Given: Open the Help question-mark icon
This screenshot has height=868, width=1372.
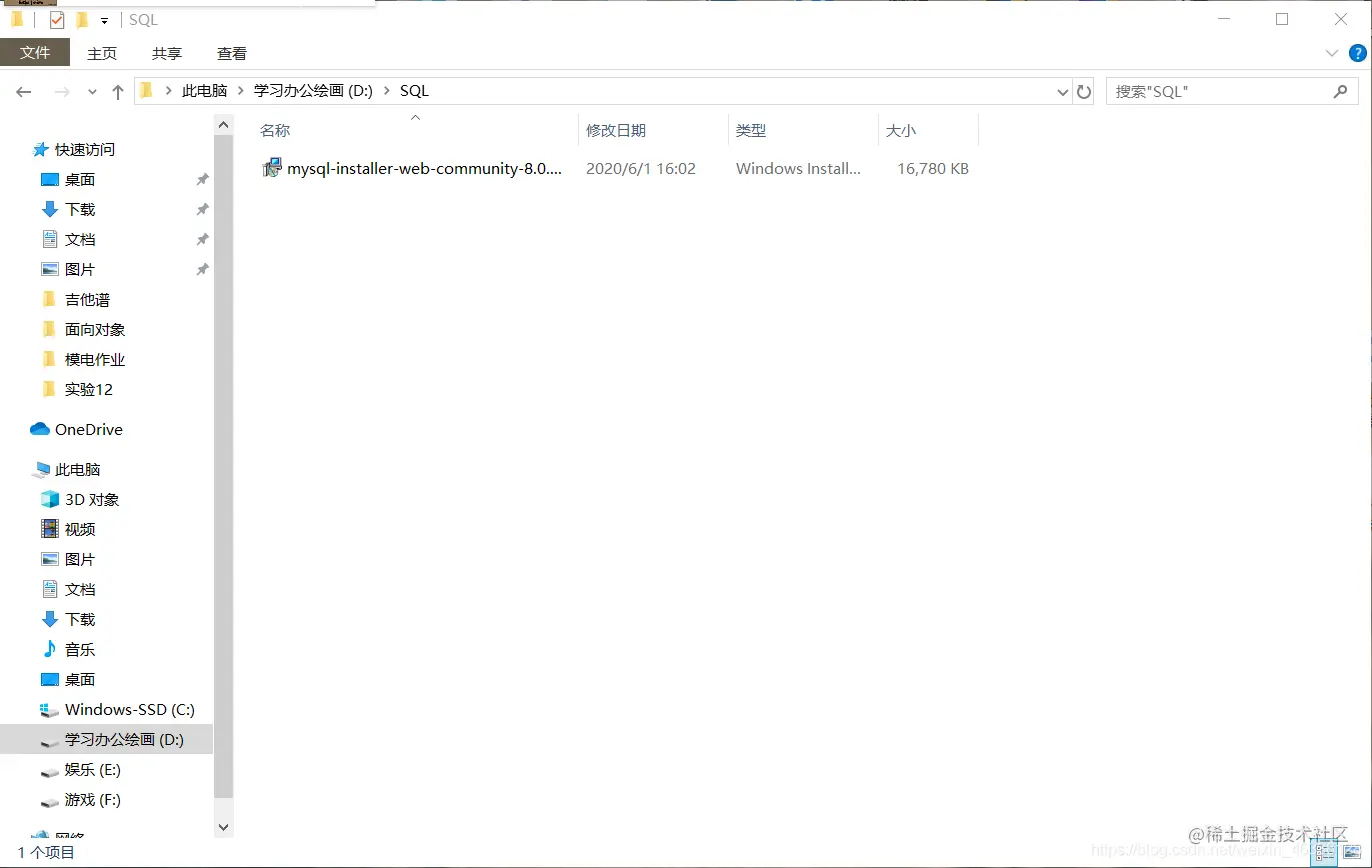Looking at the screenshot, I should point(1357,53).
